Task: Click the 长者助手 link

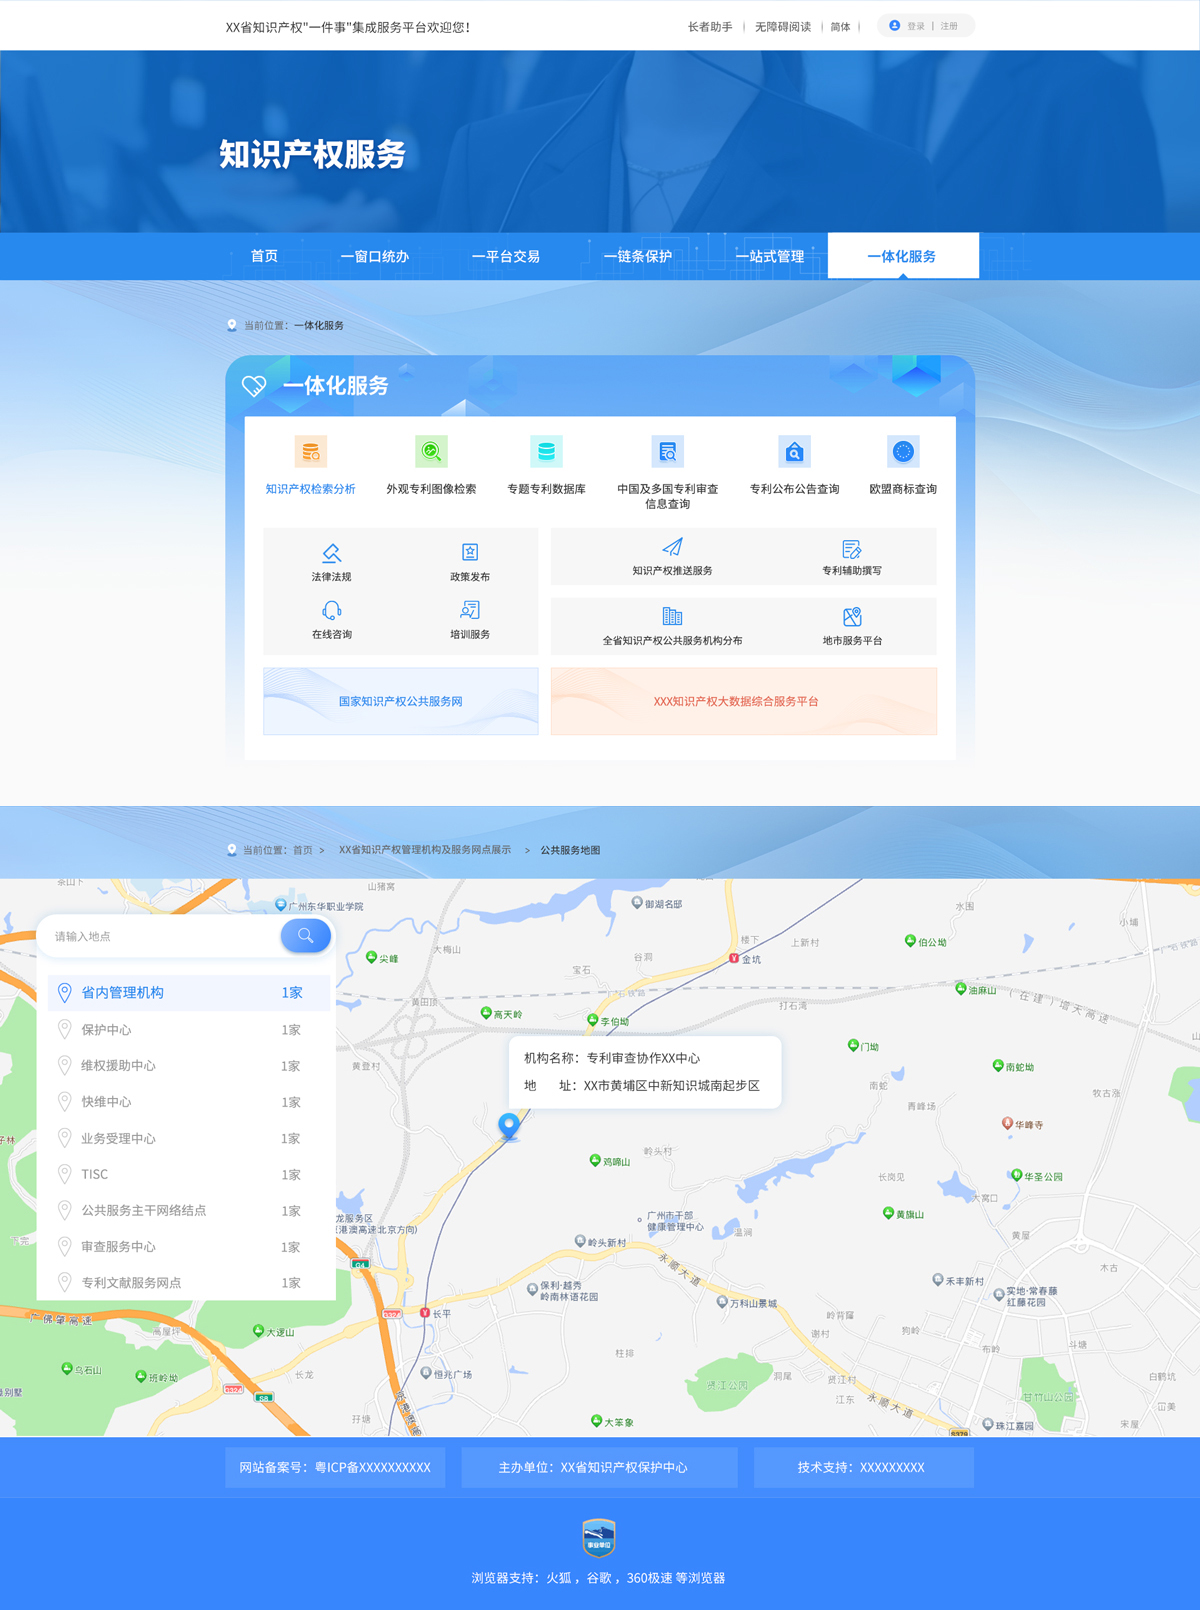Action: coord(710,27)
